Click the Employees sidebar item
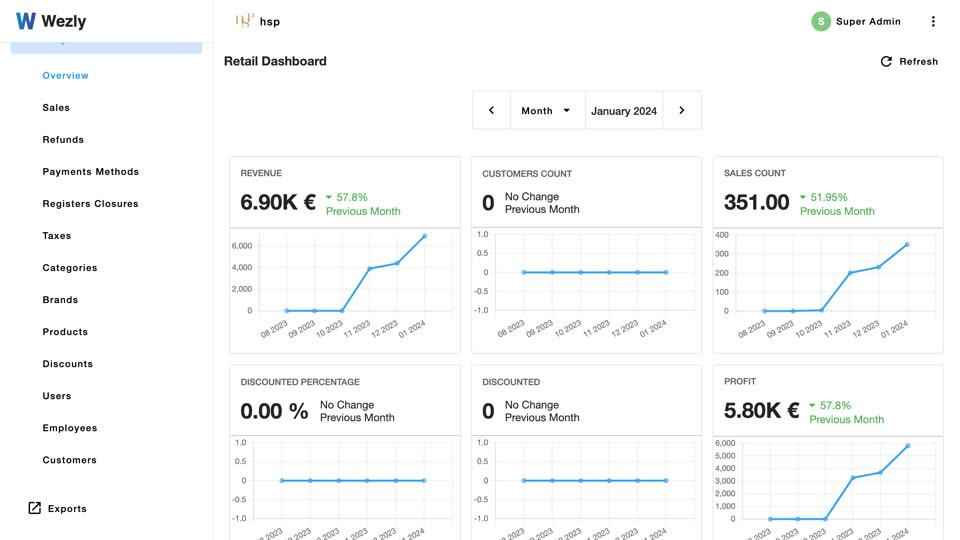The width and height of the screenshot is (960, 540). tap(70, 428)
